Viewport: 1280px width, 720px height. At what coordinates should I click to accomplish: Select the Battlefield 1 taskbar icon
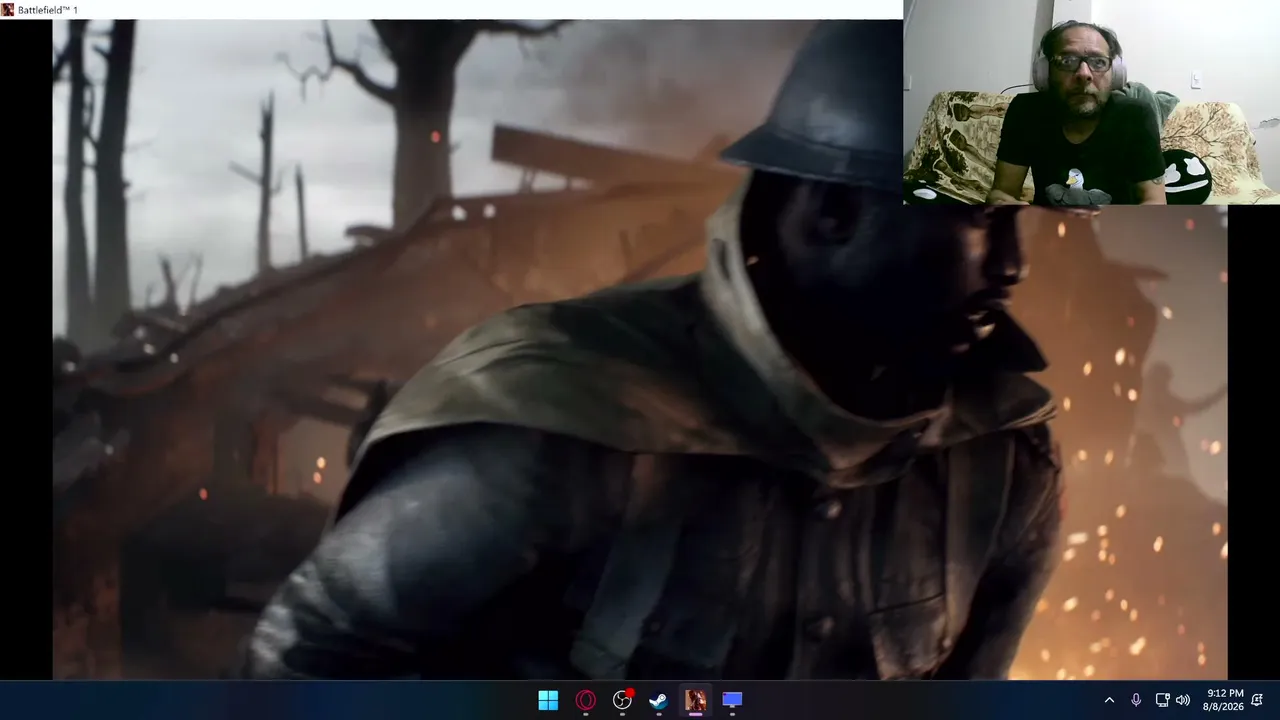[696, 700]
